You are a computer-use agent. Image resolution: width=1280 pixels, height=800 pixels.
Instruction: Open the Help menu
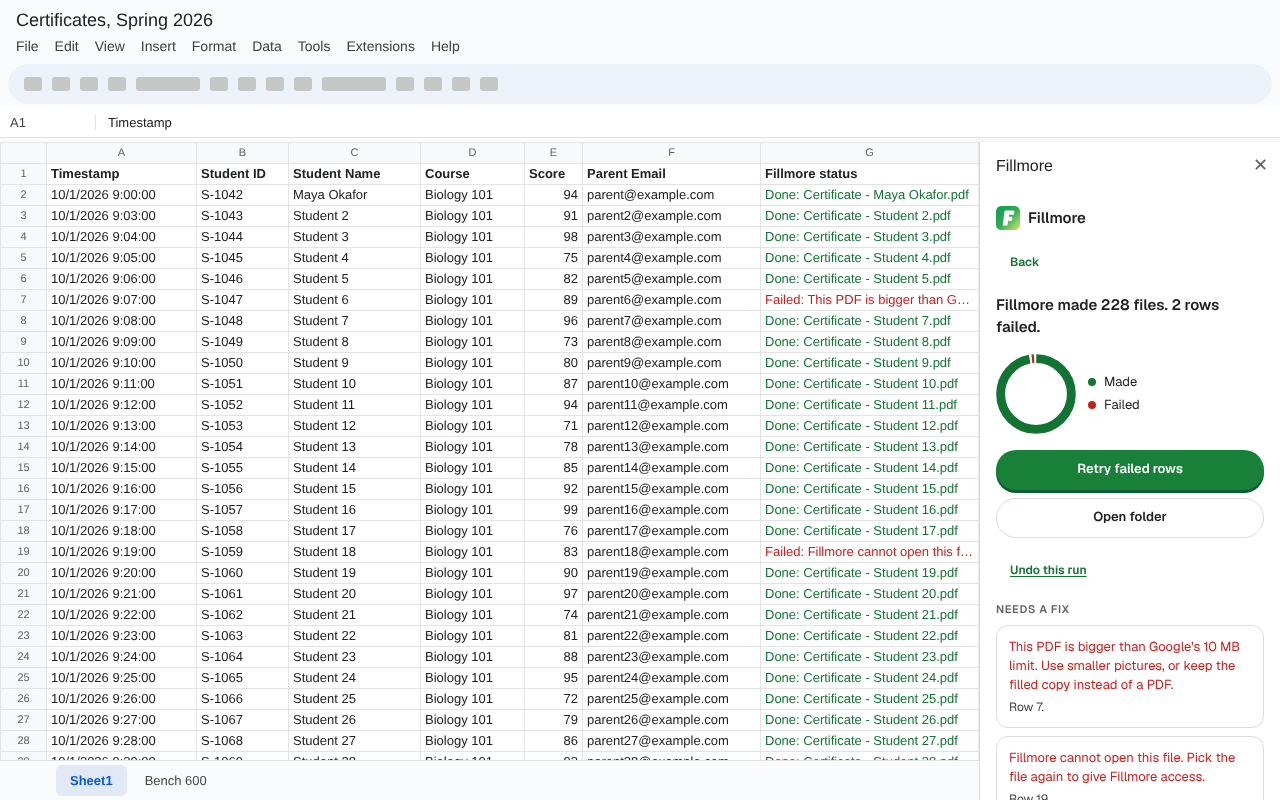(445, 46)
